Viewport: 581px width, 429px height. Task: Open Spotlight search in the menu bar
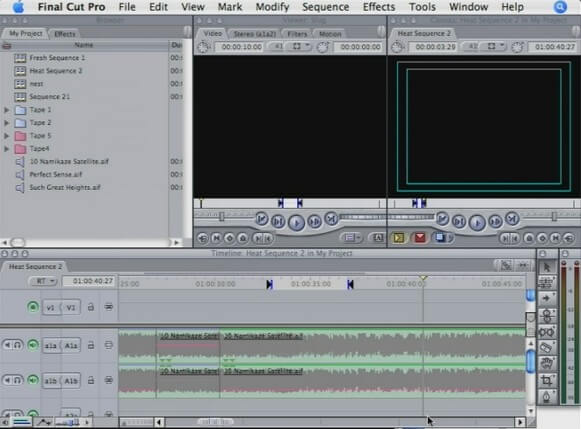tap(560, 7)
